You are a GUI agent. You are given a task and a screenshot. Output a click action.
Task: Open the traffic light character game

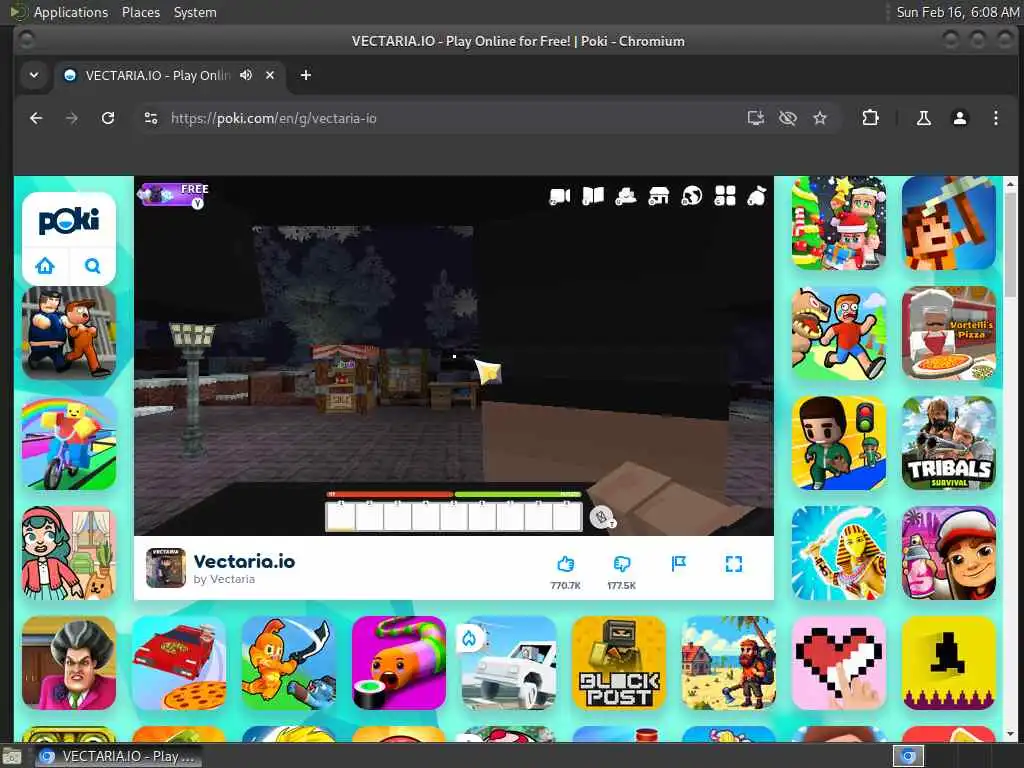[x=839, y=443]
